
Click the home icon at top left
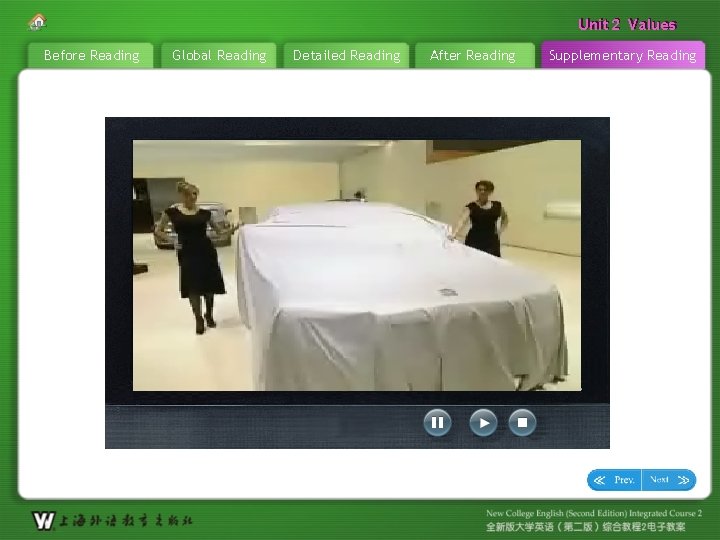click(x=38, y=22)
